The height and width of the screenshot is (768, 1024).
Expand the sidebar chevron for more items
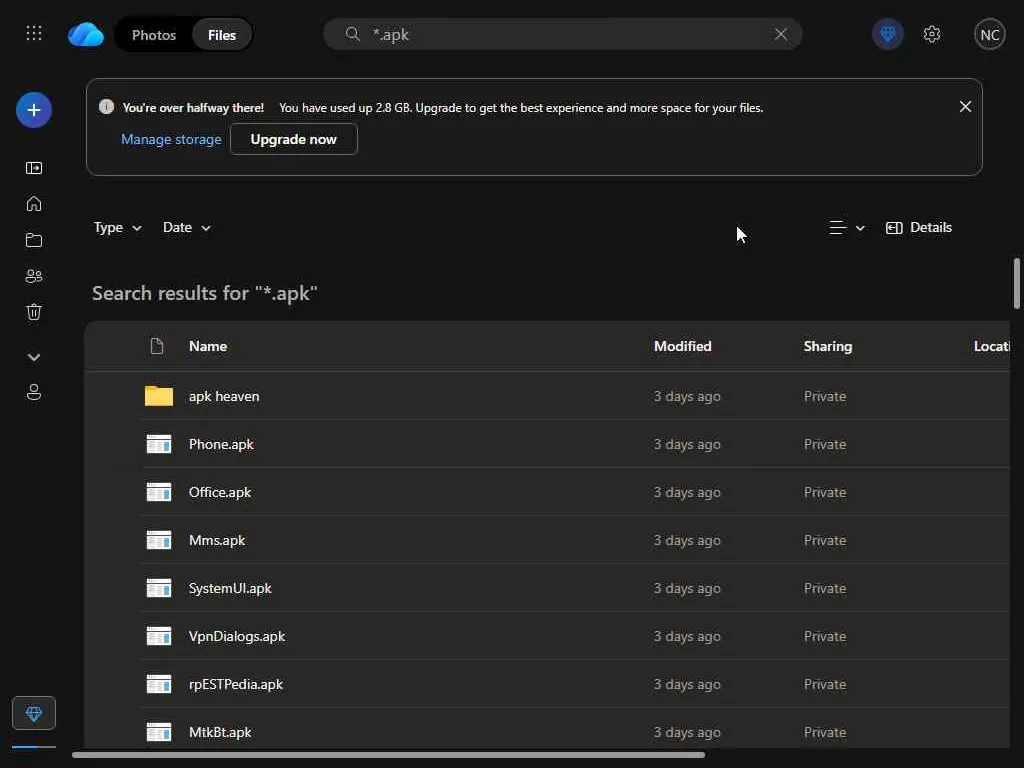[34, 357]
